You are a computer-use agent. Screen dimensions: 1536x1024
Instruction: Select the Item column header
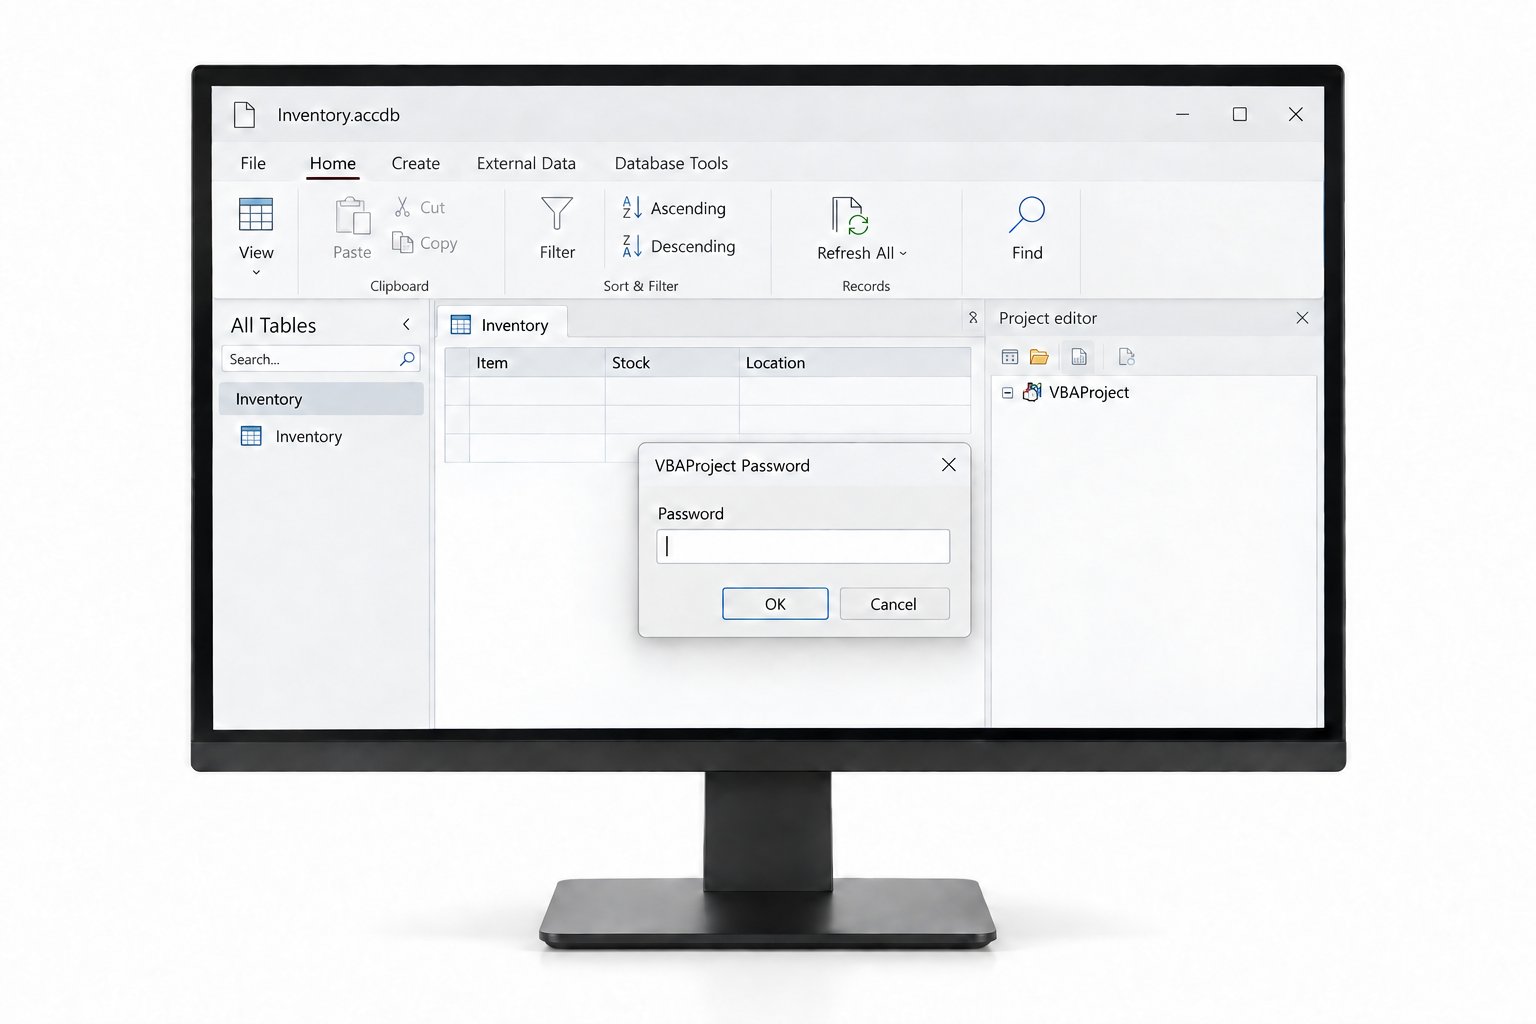coord(537,363)
